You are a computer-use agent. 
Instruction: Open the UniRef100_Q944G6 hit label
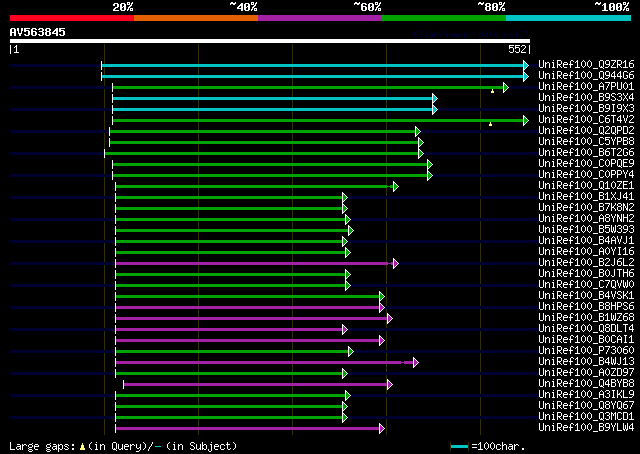586,76
